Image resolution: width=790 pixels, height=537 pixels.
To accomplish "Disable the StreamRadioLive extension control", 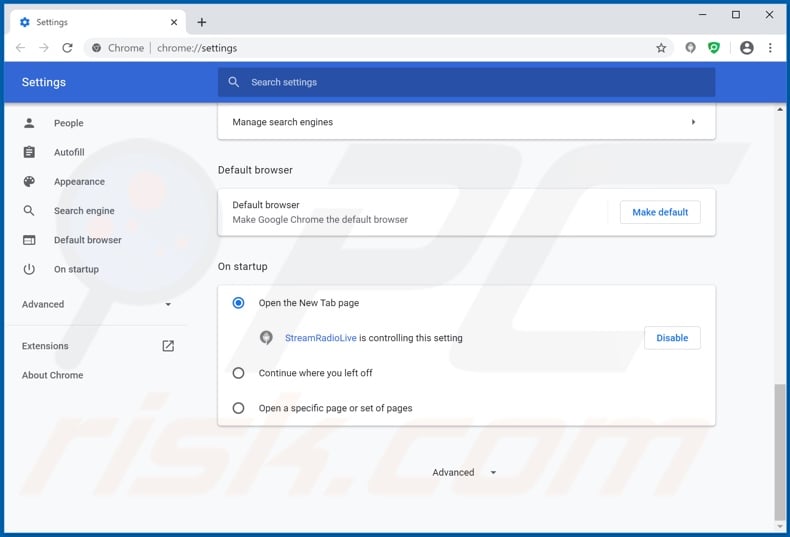I will [671, 338].
